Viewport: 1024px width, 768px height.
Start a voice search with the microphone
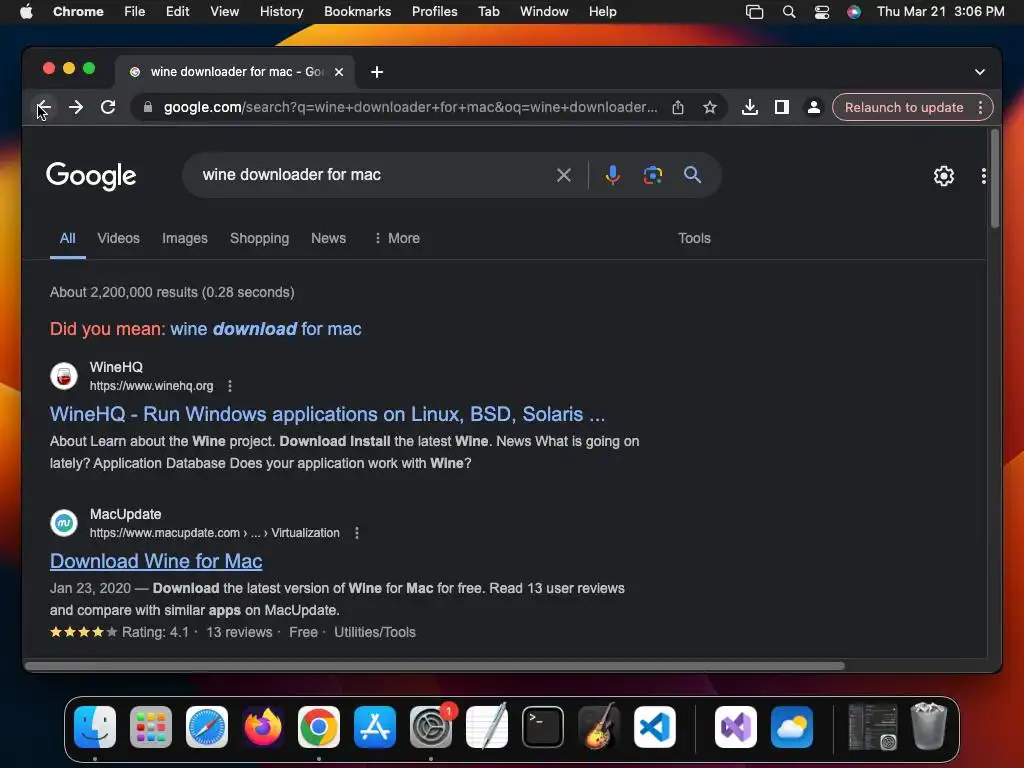tap(613, 175)
